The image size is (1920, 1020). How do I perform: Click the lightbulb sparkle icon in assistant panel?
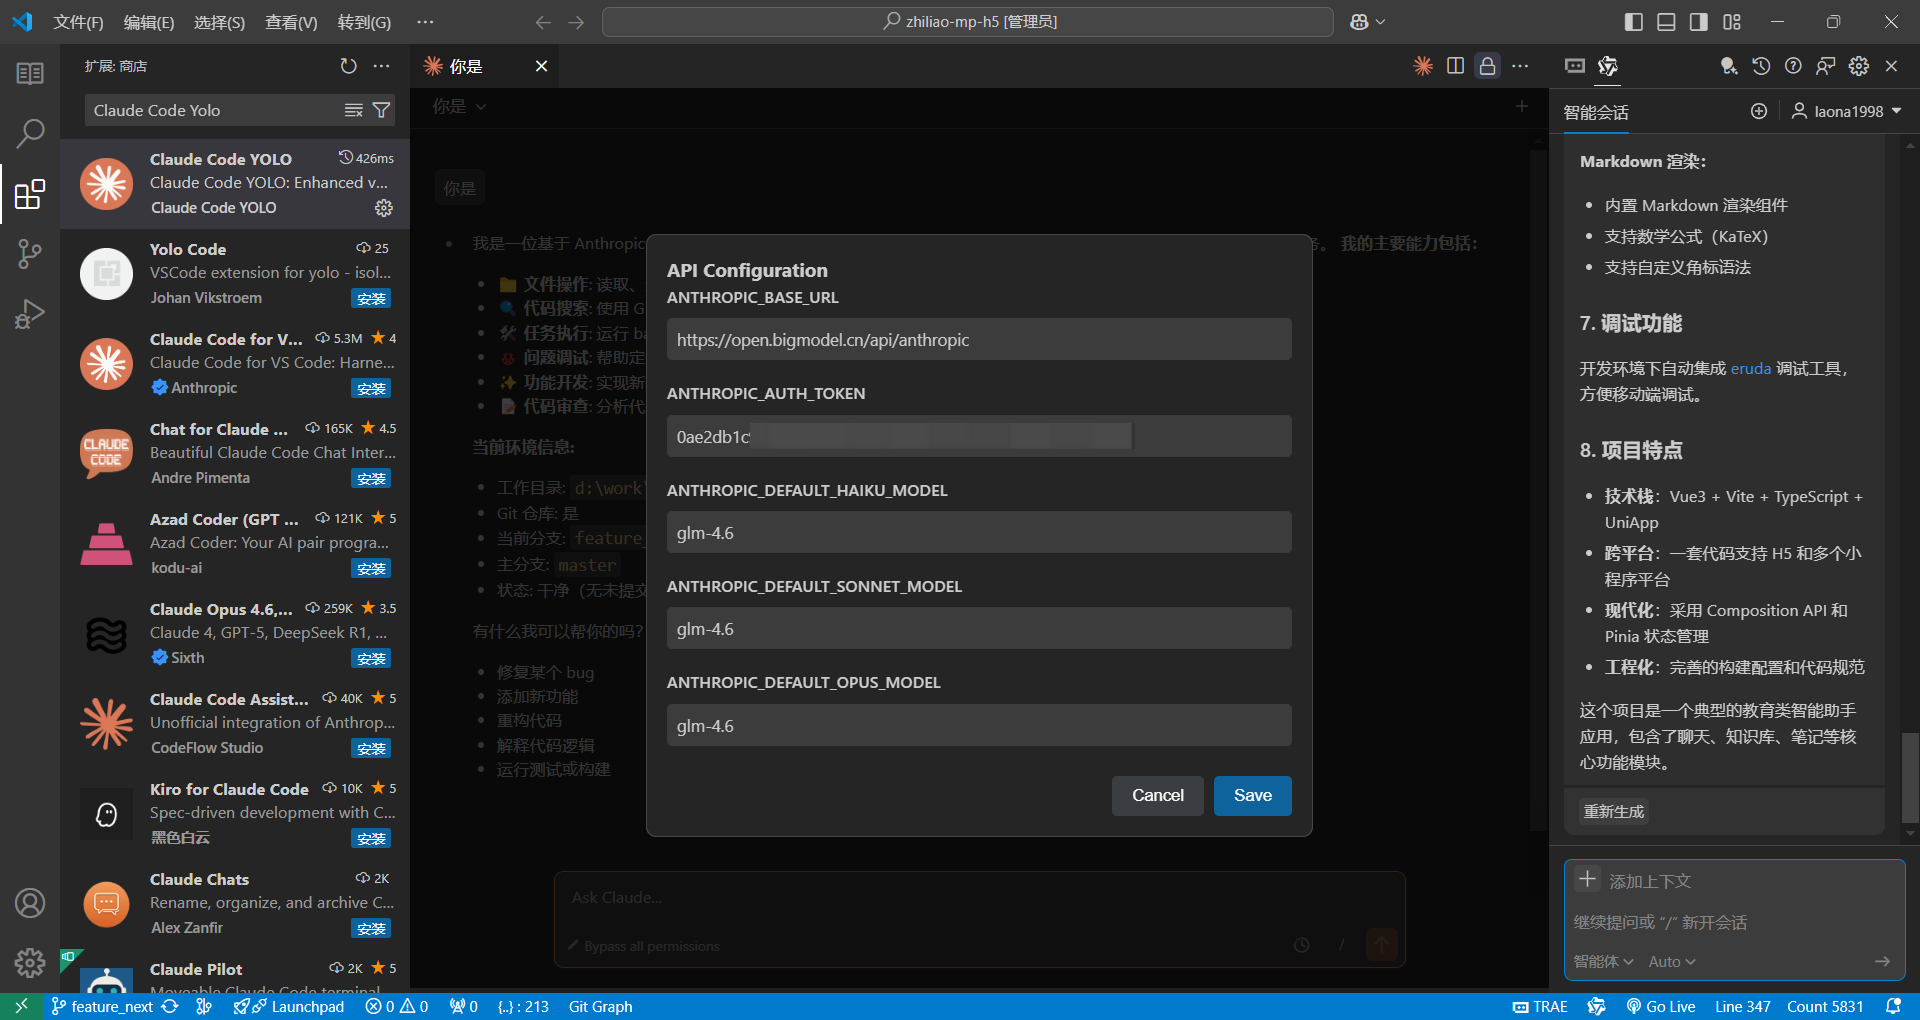[x=1728, y=66]
